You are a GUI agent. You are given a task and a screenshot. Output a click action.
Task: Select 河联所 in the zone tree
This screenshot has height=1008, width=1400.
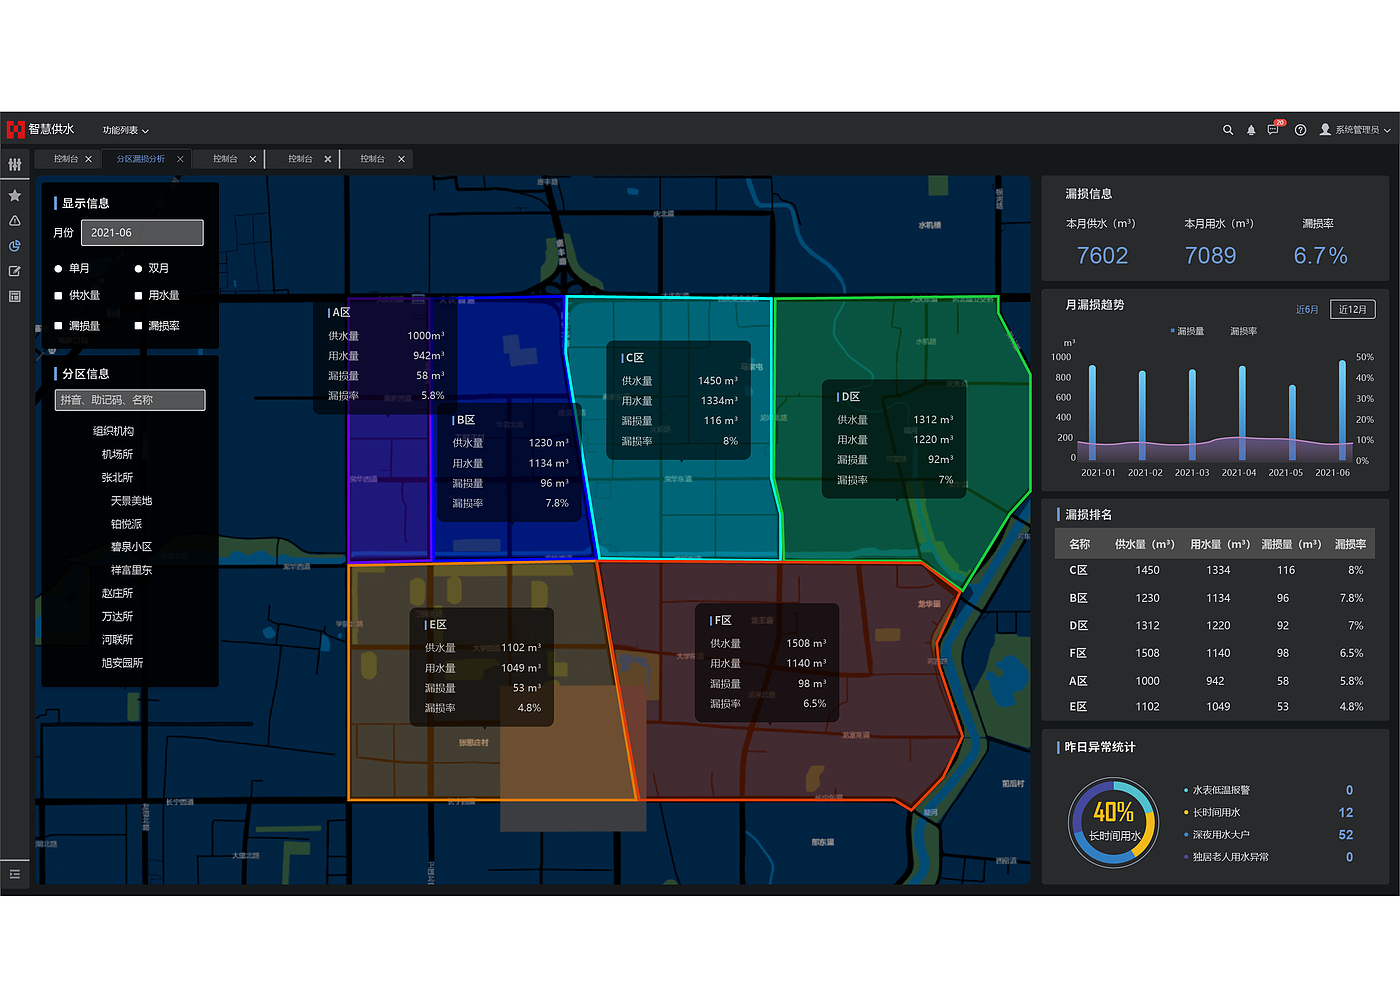[x=117, y=640]
